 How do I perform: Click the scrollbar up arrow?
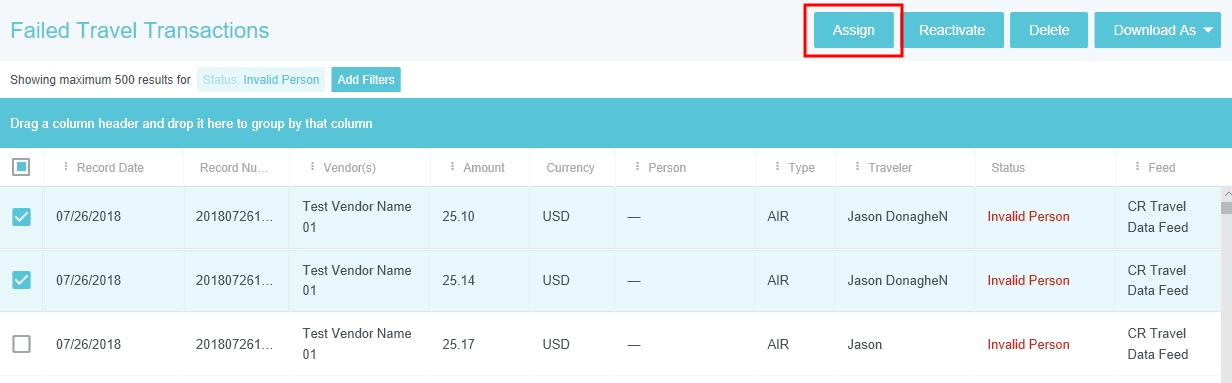[x=1226, y=193]
